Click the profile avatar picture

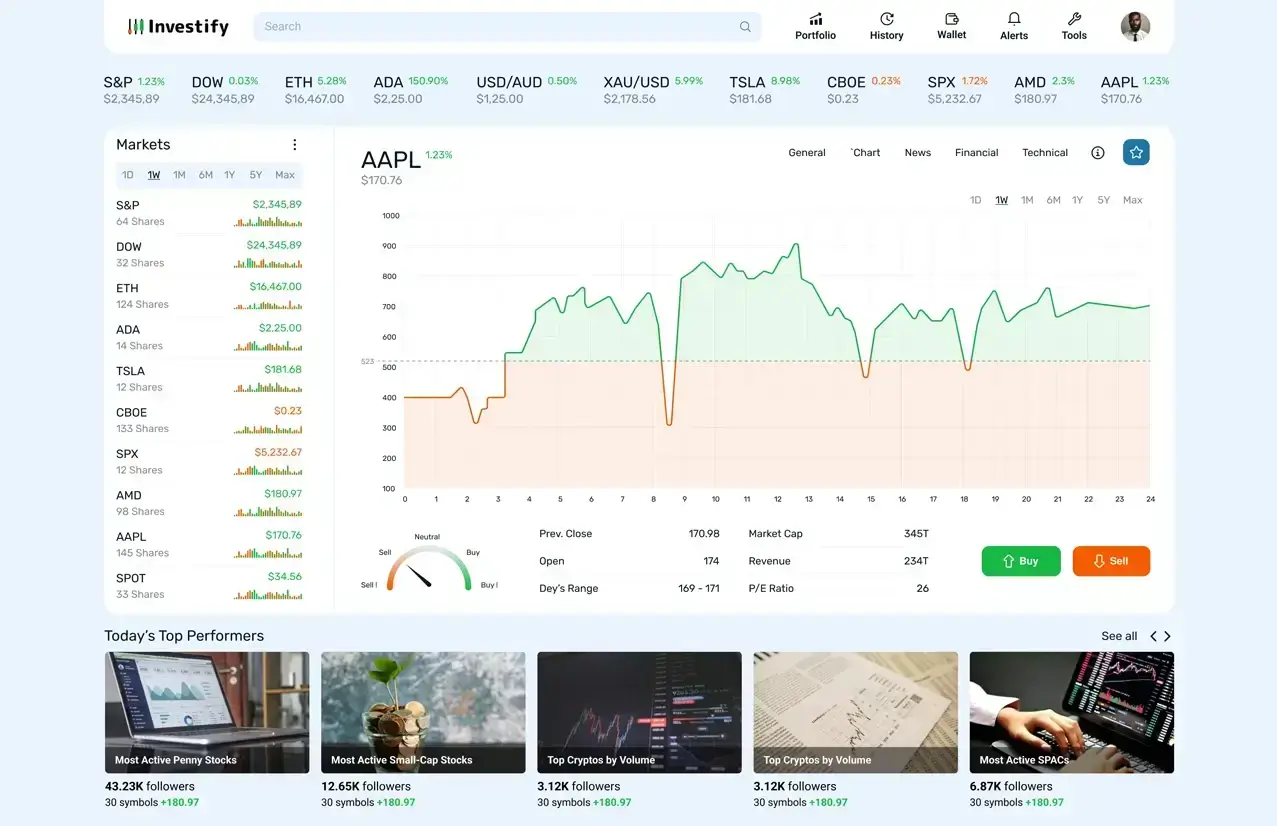point(1134,26)
